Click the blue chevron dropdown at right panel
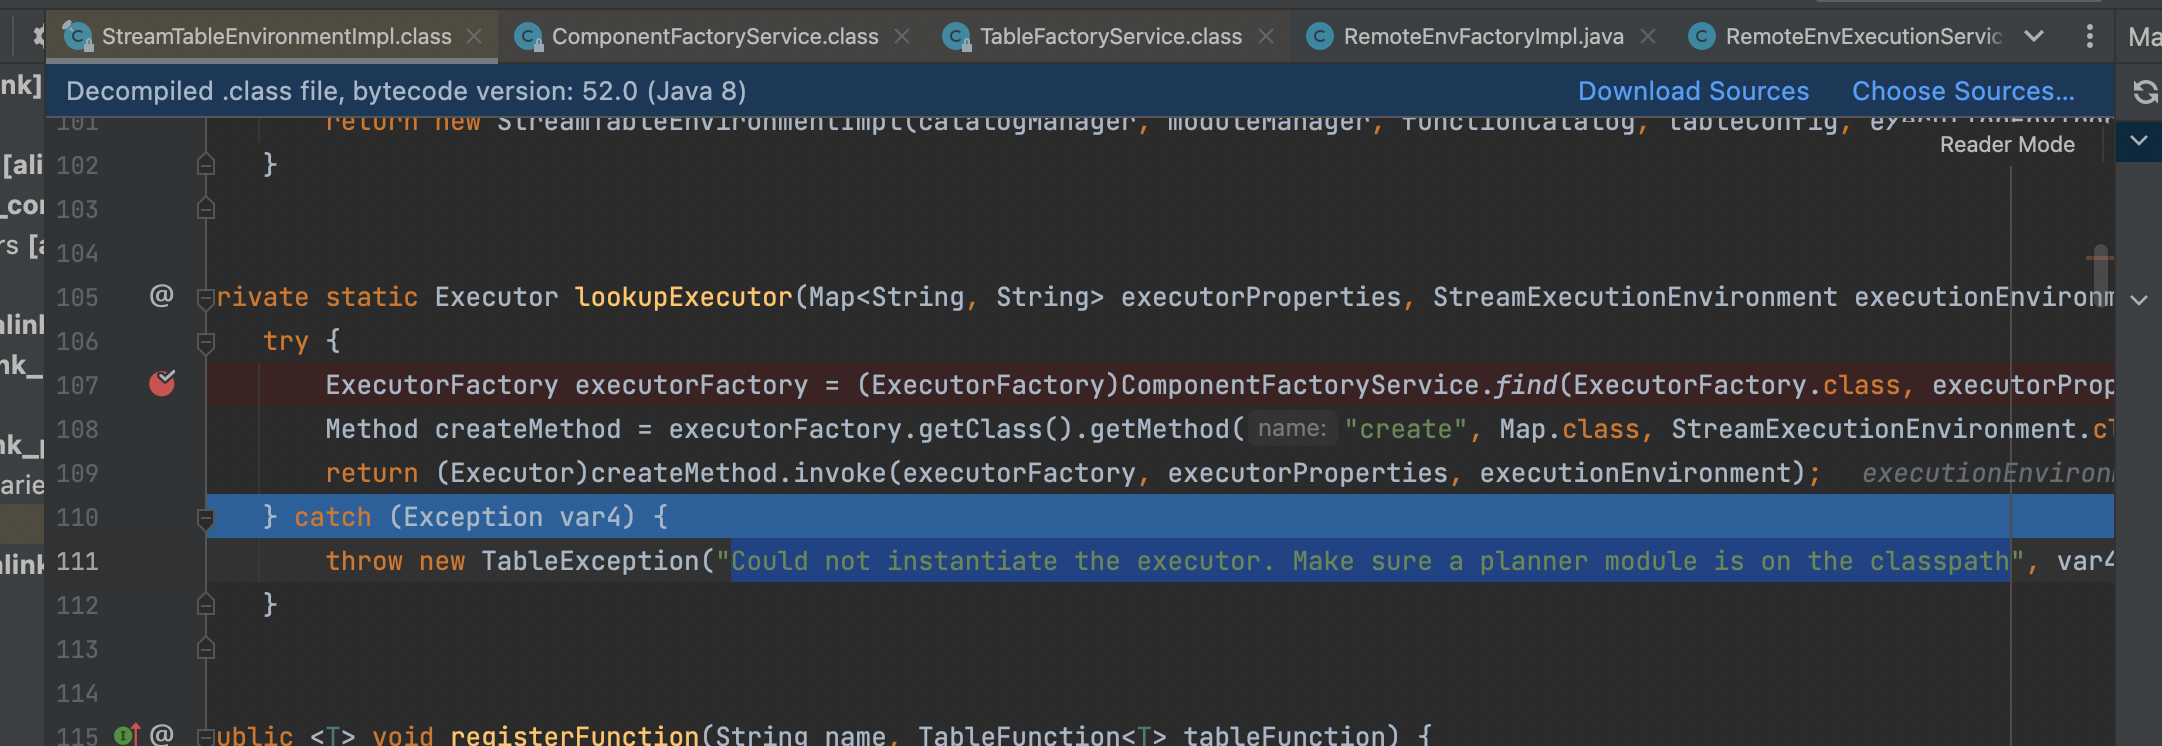This screenshot has height=746, width=2162. [2139, 141]
